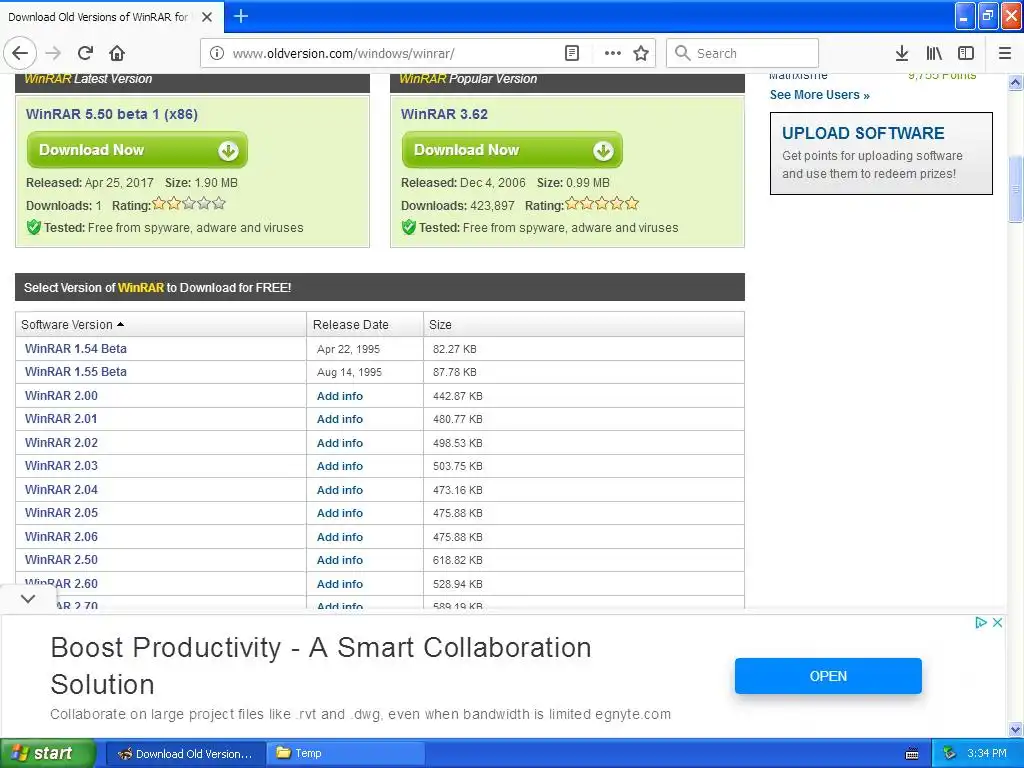Image resolution: width=1024 pixels, height=768 pixels.
Task: Open WinRAR 2.50 version link
Action: [61, 560]
